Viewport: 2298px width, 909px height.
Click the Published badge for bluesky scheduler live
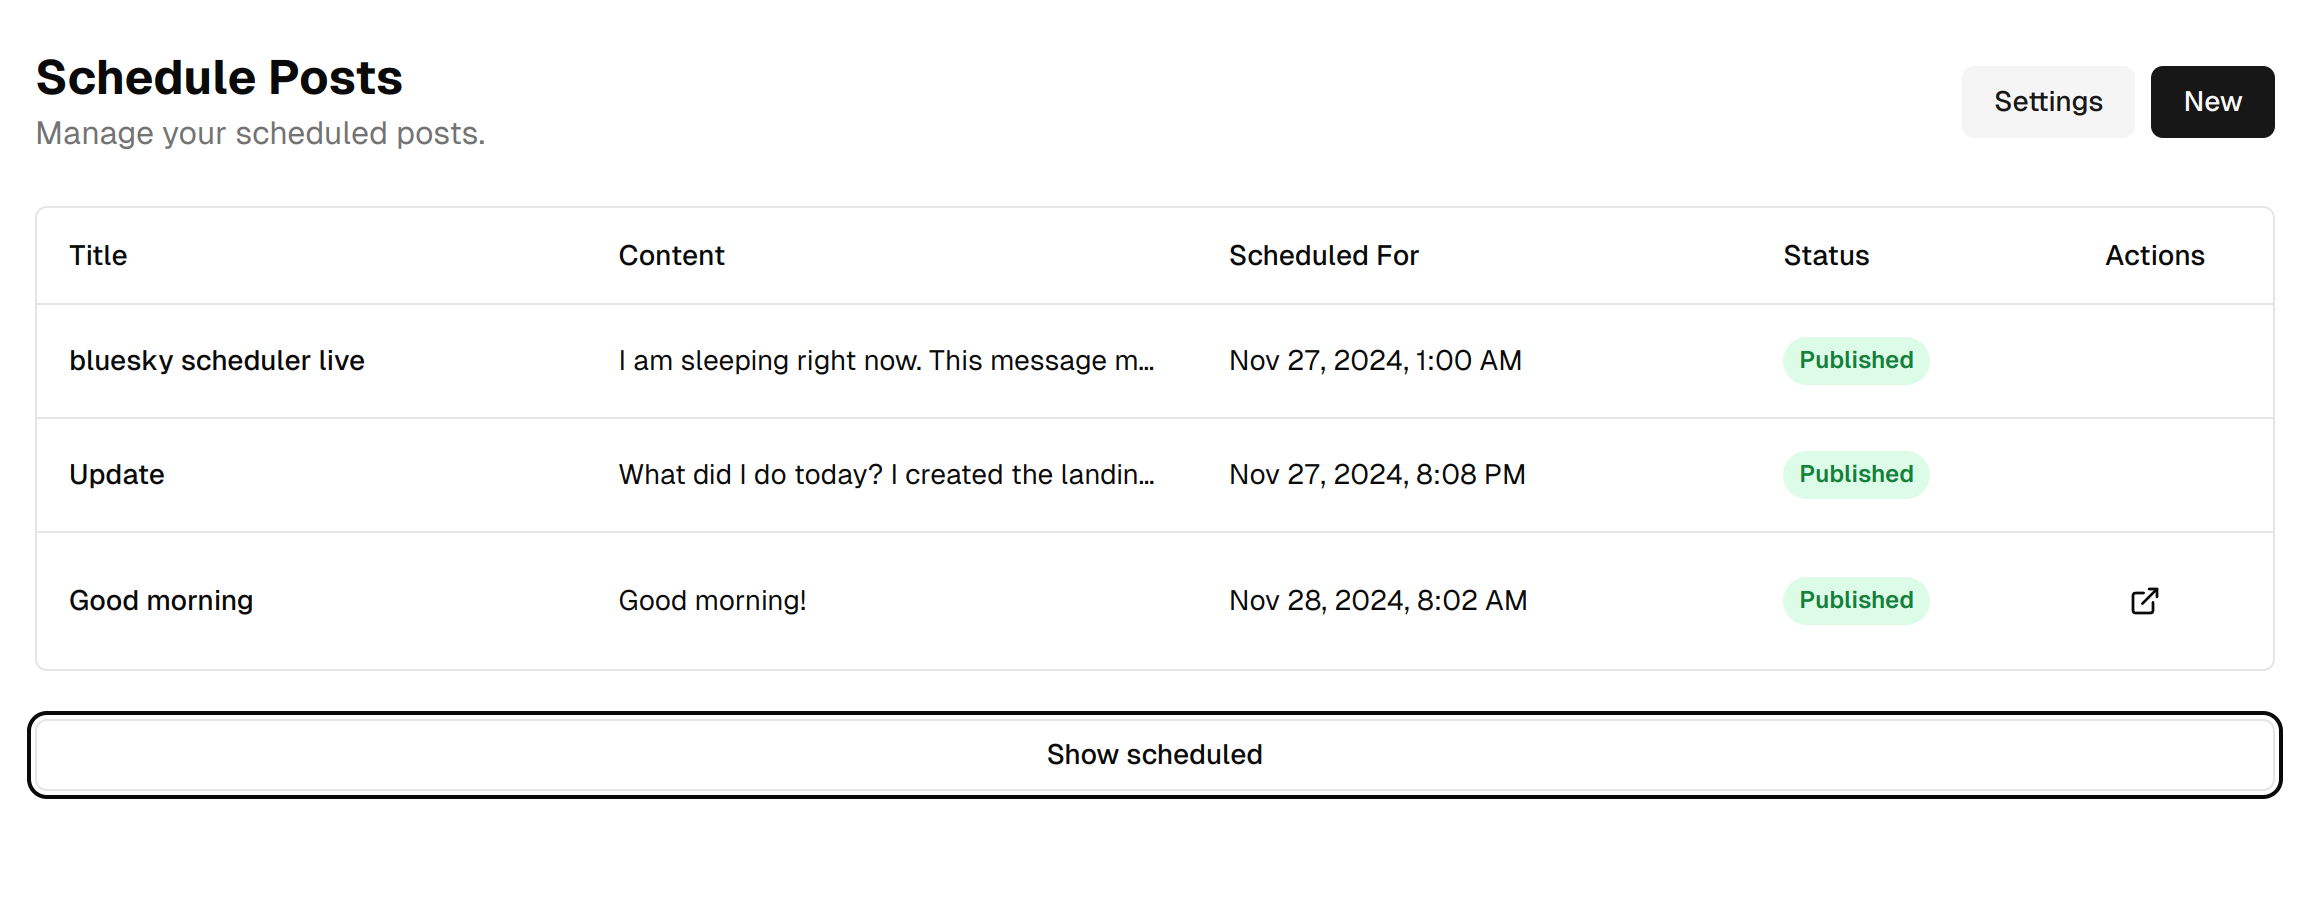(x=1854, y=360)
